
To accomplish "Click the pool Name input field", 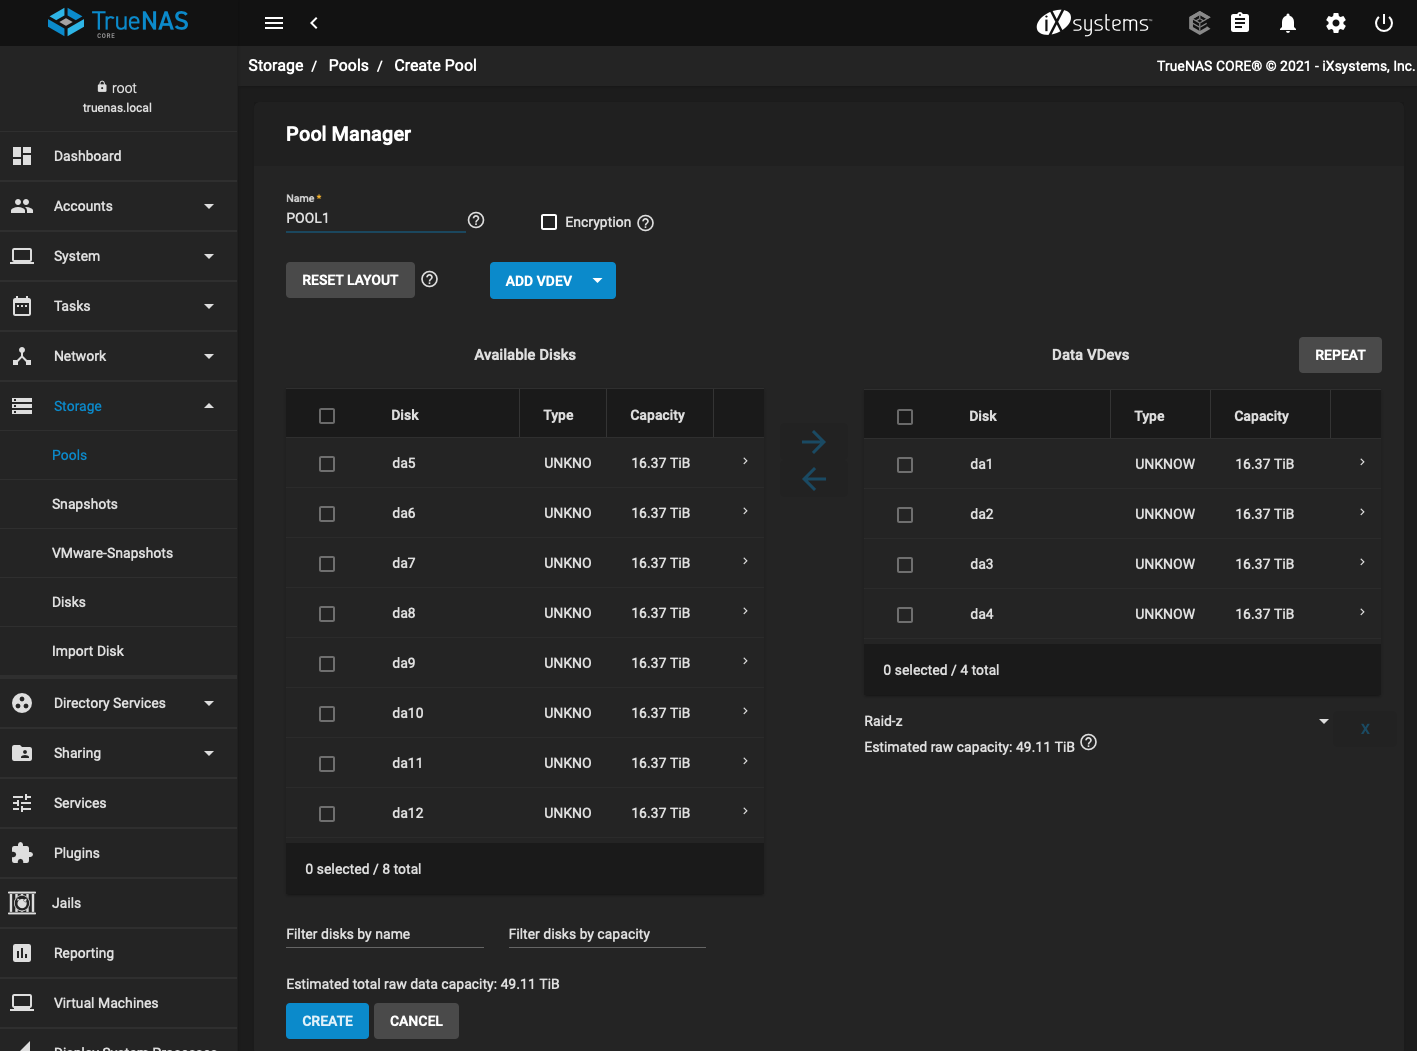I will [x=375, y=219].
